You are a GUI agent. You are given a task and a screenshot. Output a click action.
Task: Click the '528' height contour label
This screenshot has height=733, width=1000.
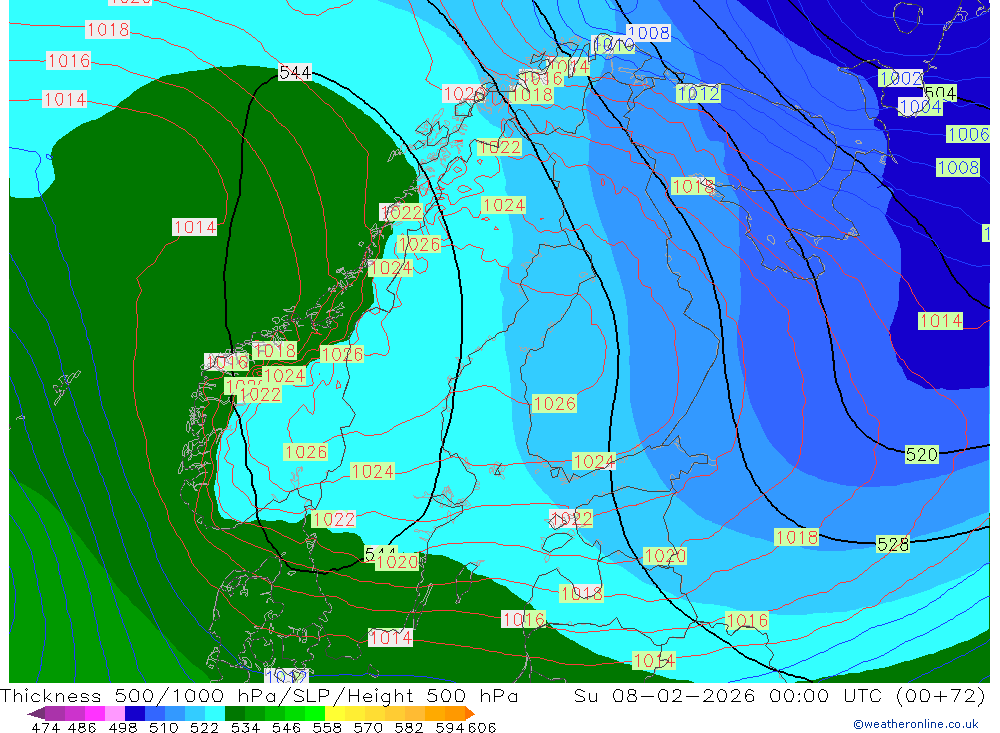(893, 544)
